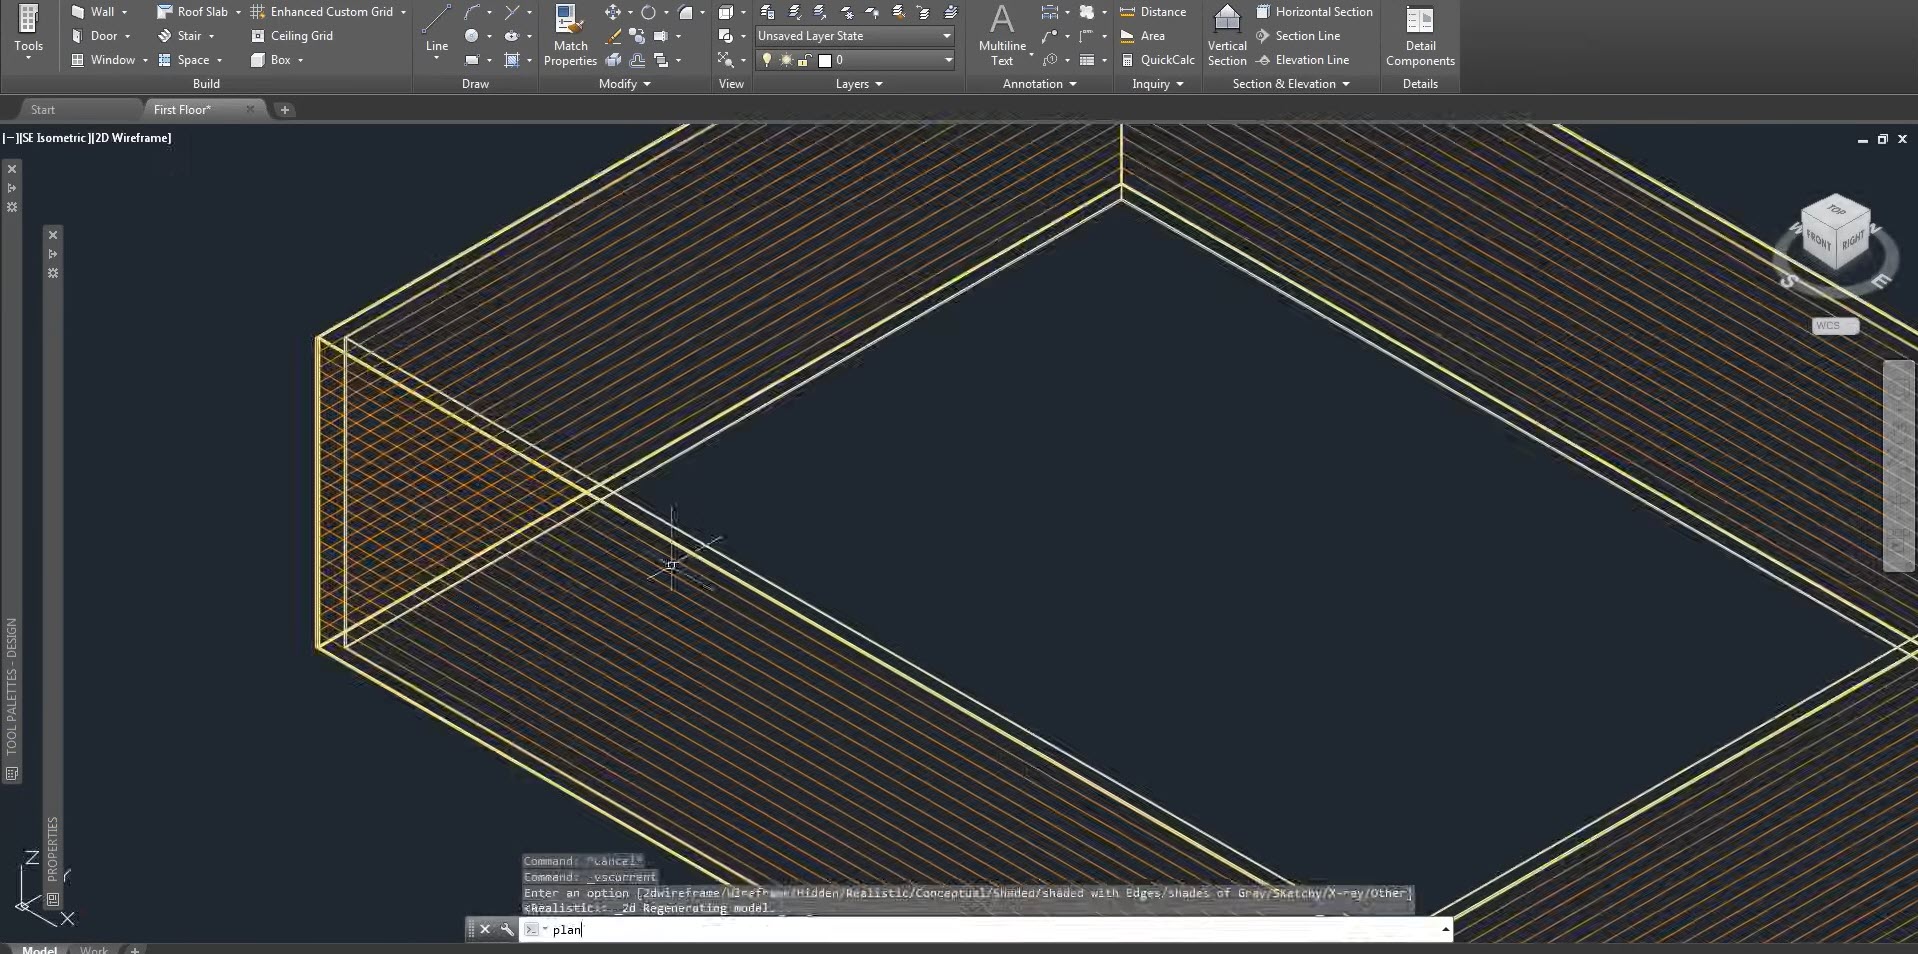Toggle layer on/off lightbulb icon
Viewport: 1918px width, 954px height.
(x=767, y=60)
